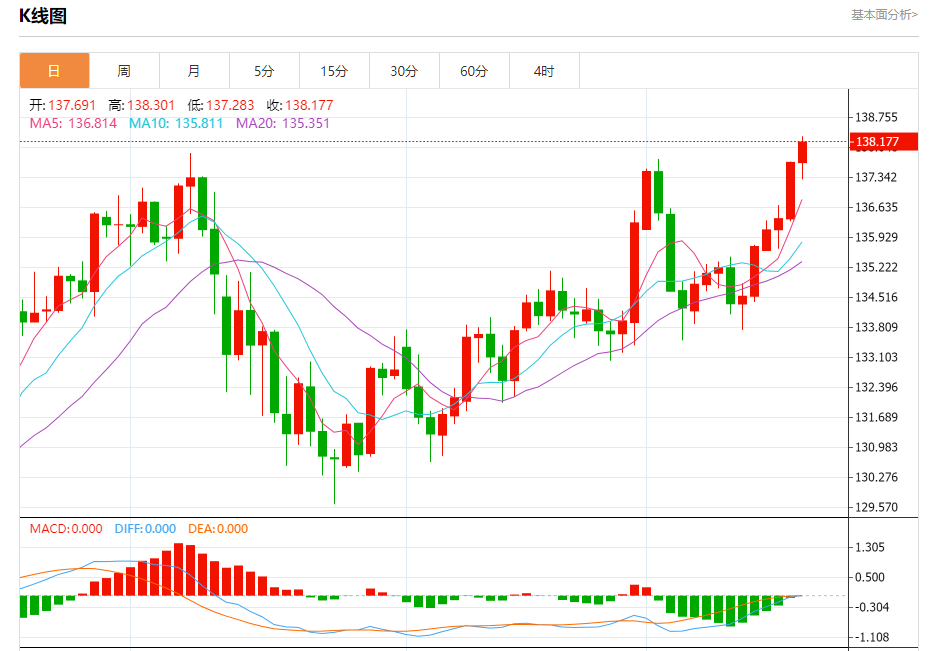The width and height of the screenshot is (936, 651).
Task: Click the 131.689 price axis label
Action: [876, 417]
